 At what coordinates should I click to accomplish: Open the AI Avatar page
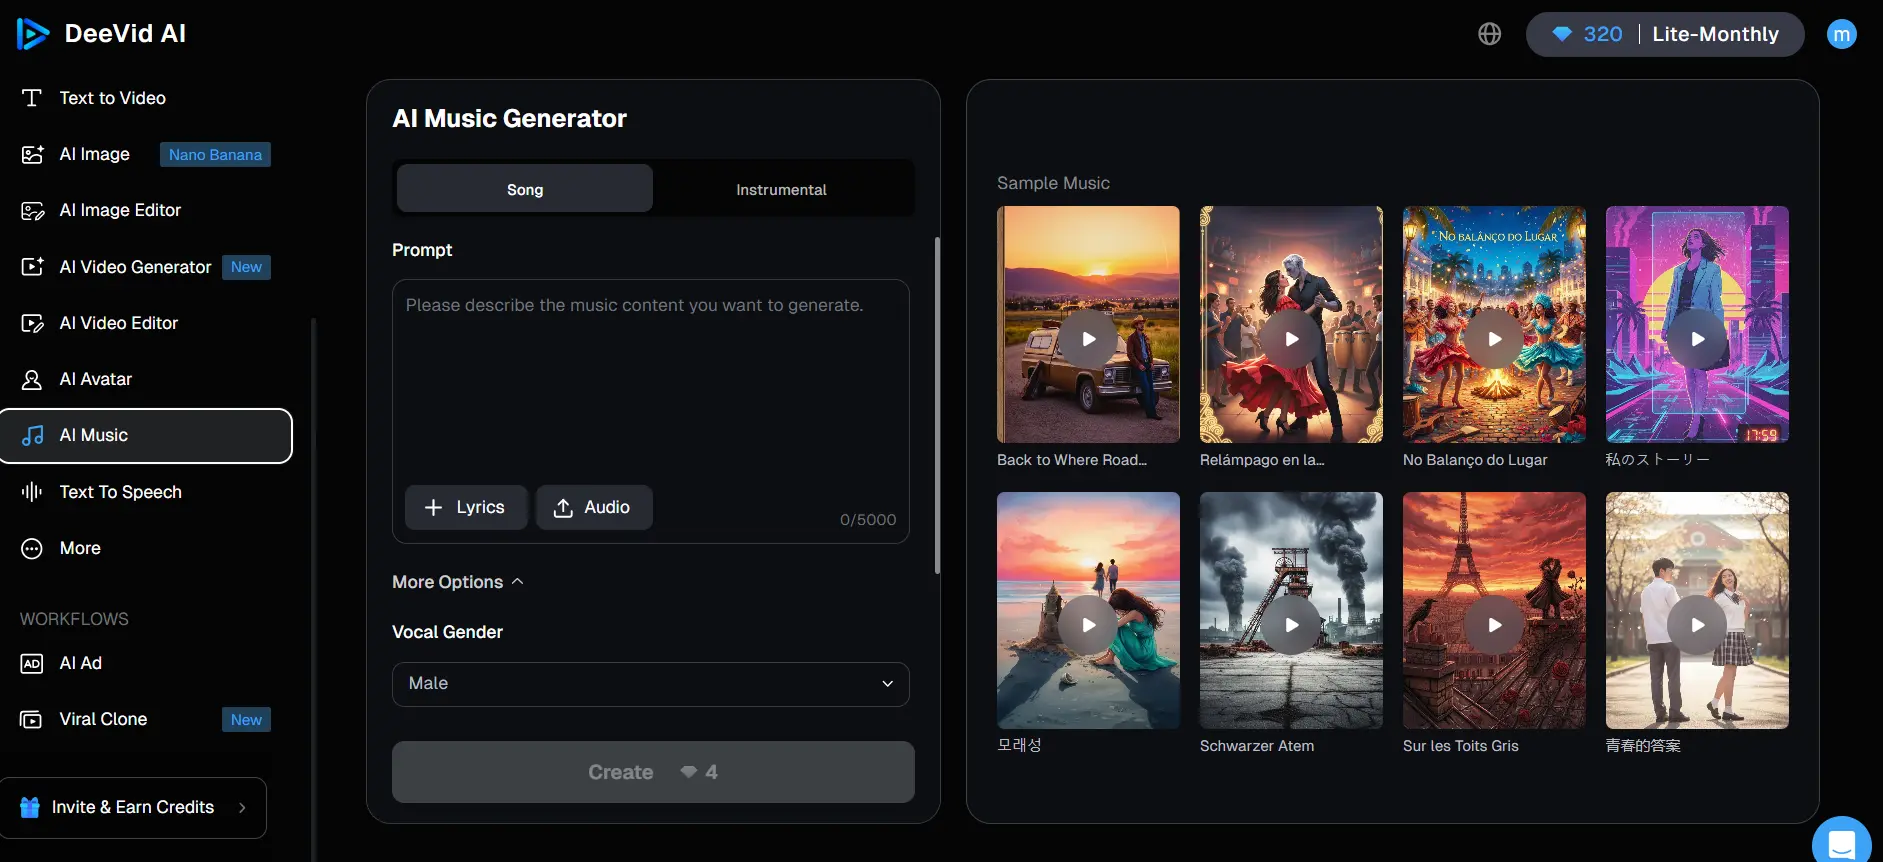(96, 379)
